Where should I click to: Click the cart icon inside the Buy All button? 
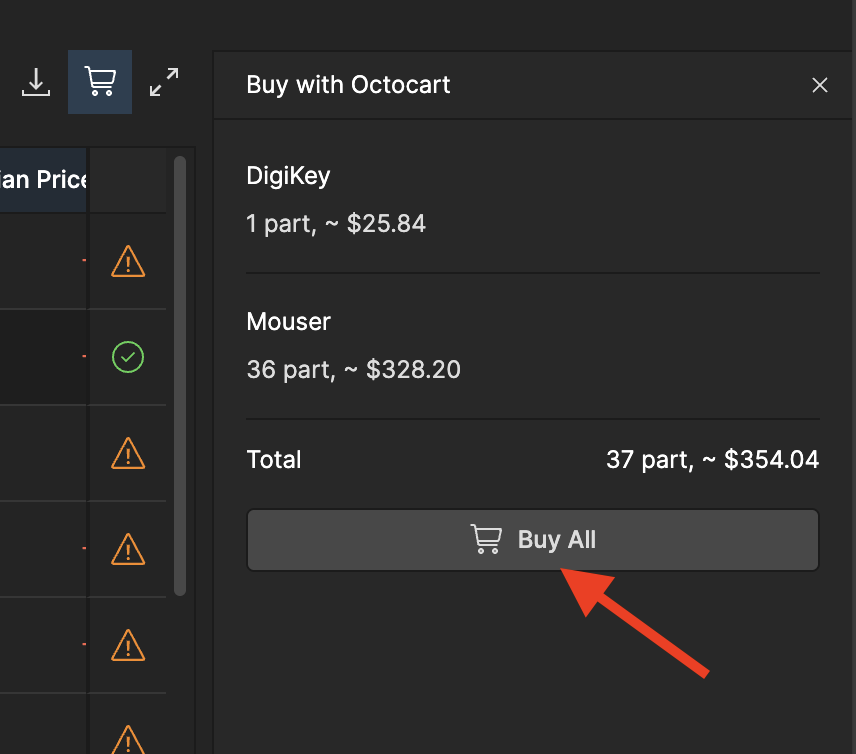tap(486, 539)
